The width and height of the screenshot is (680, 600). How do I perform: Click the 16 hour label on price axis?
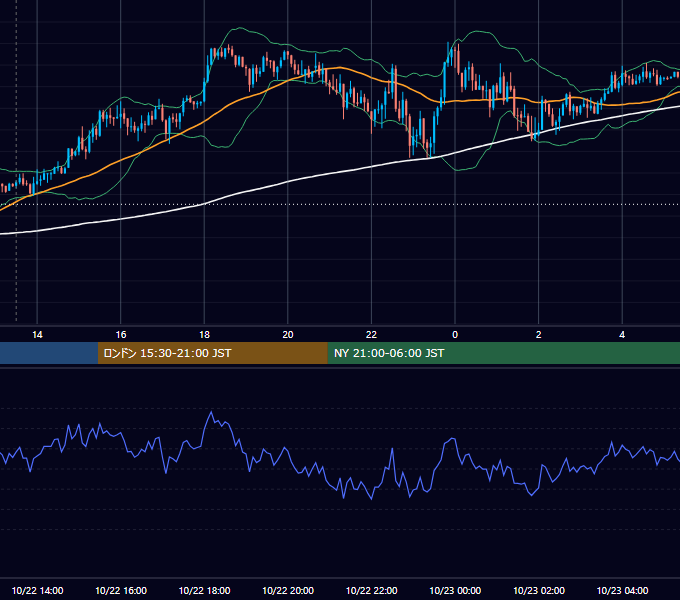[x=121, y=335]
